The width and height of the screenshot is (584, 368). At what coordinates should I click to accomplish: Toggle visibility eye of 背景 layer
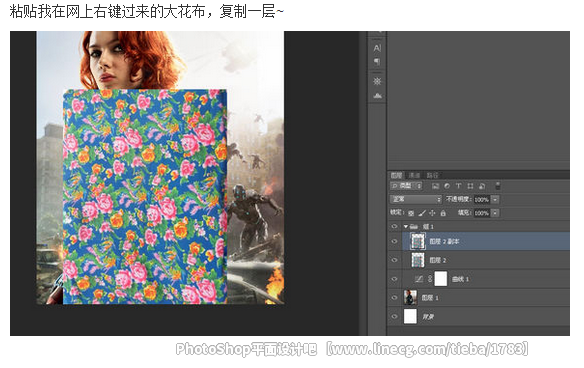[394, 317]
